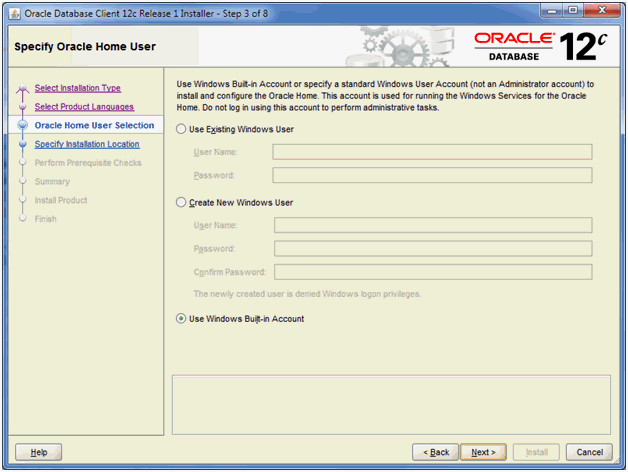This screenshot has height=472, width=628.
Task: Click the existing user Password field
Action: tap(432, 175)
